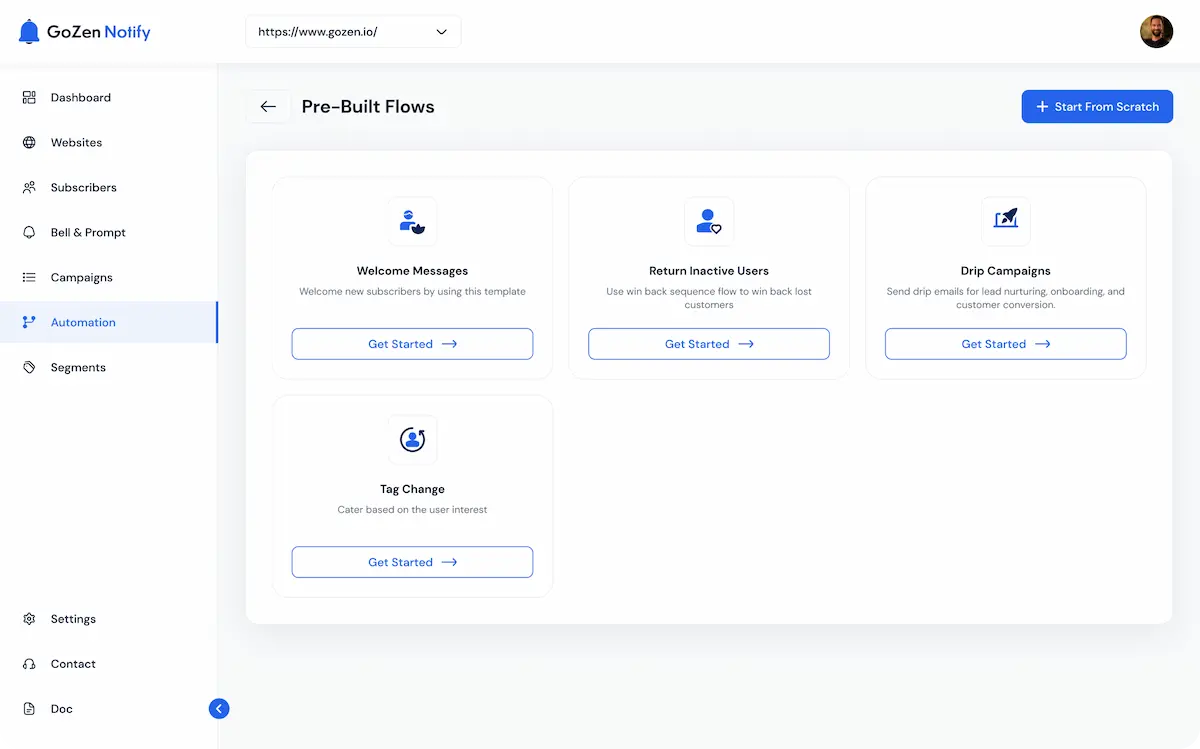Image resolution: width=1200 pixels, height=749 pixels.
Task: Switch to the Automation section
Action: (83, 322)
